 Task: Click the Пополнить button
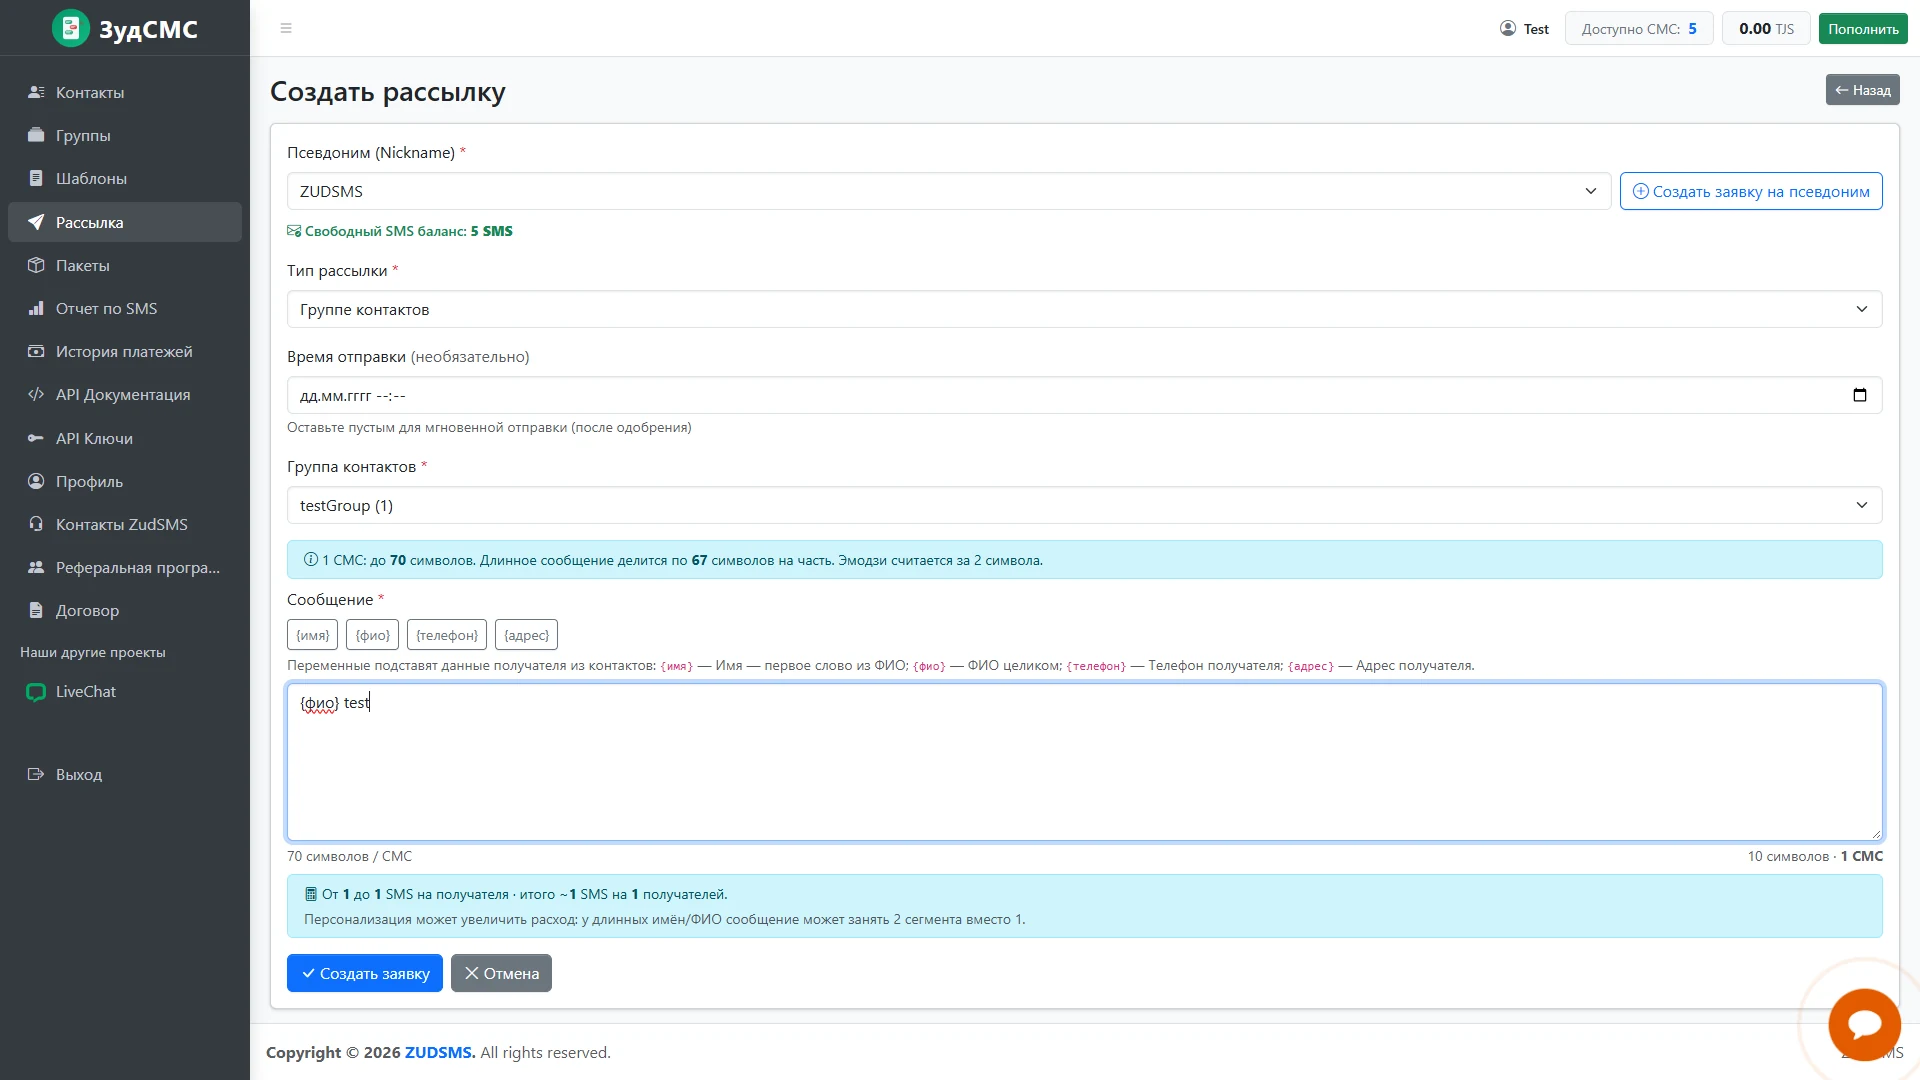pyautogui.click(x=1863, y=28)
